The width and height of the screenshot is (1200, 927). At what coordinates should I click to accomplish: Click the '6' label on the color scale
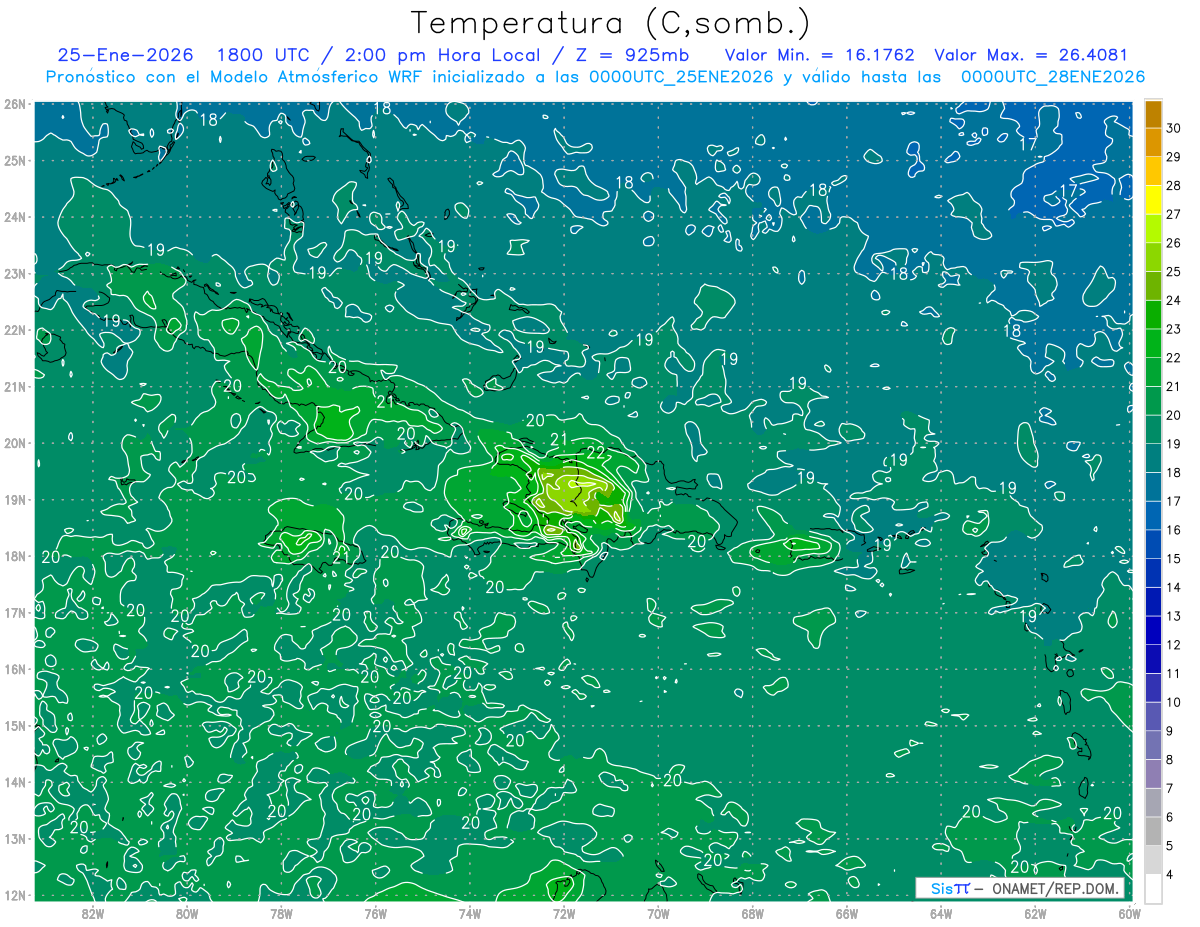(x=1170, y=816)
